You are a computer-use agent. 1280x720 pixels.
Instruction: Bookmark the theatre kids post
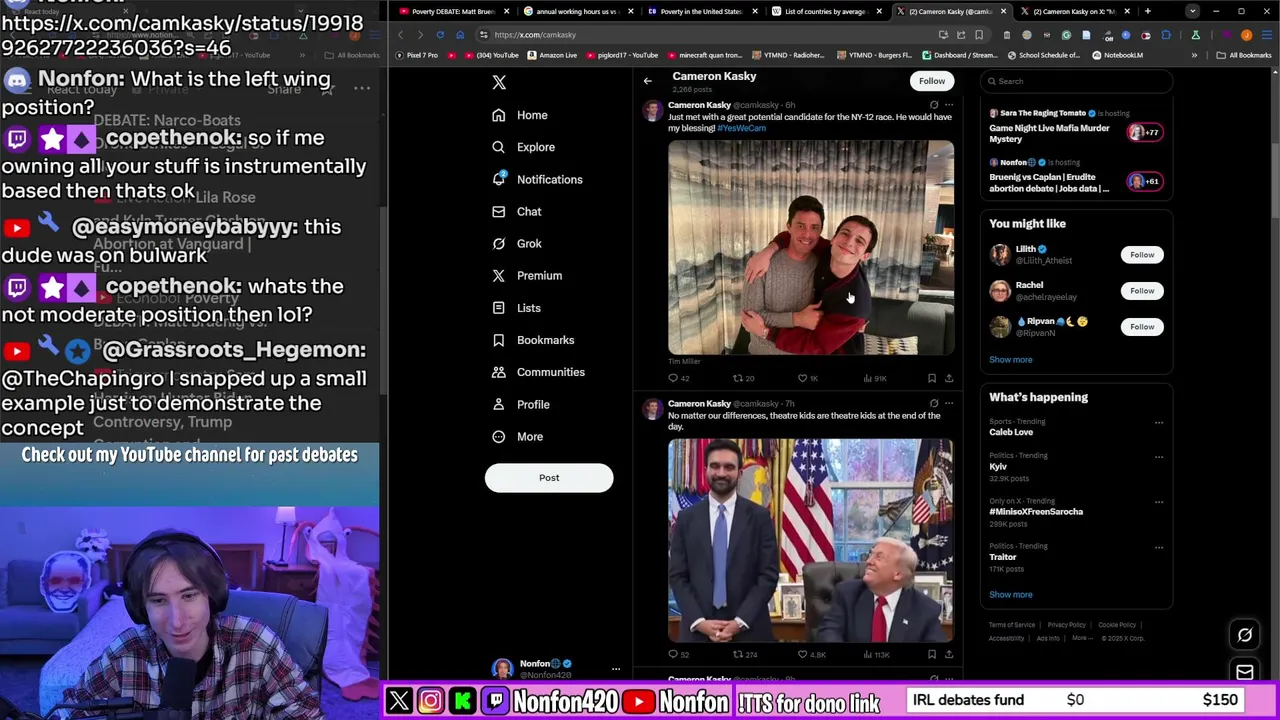[x=931, y=654]
